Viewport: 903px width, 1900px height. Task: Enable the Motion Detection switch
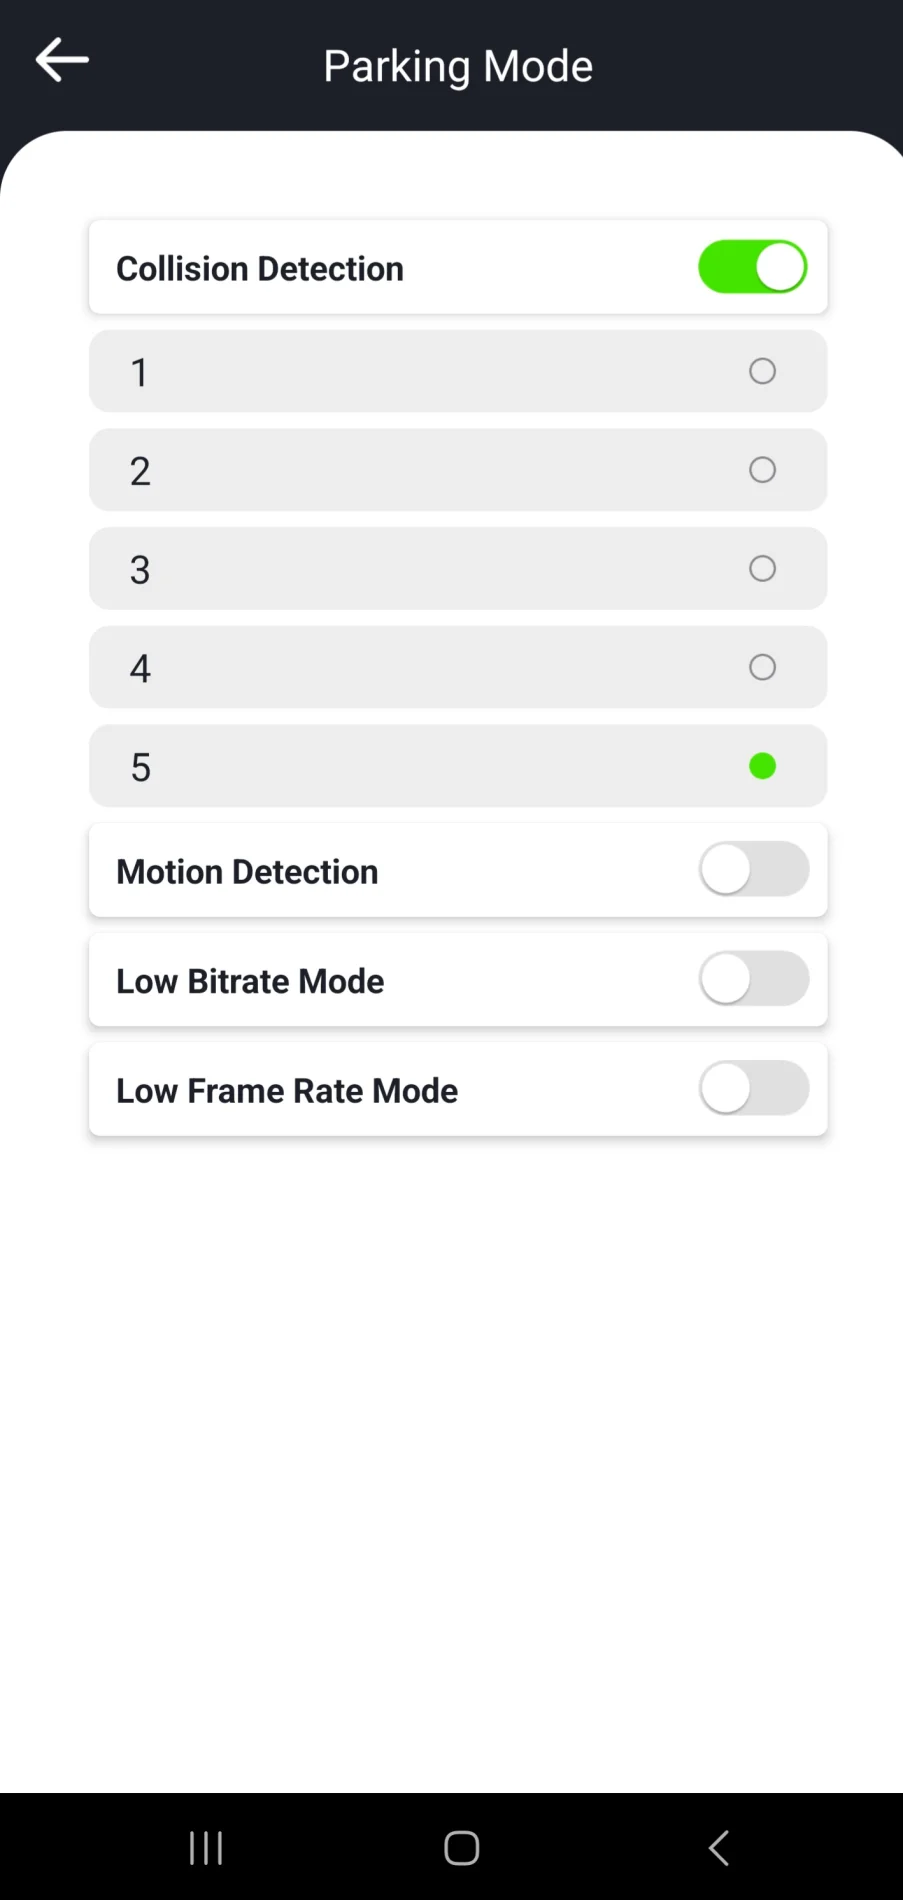(753, 870)
